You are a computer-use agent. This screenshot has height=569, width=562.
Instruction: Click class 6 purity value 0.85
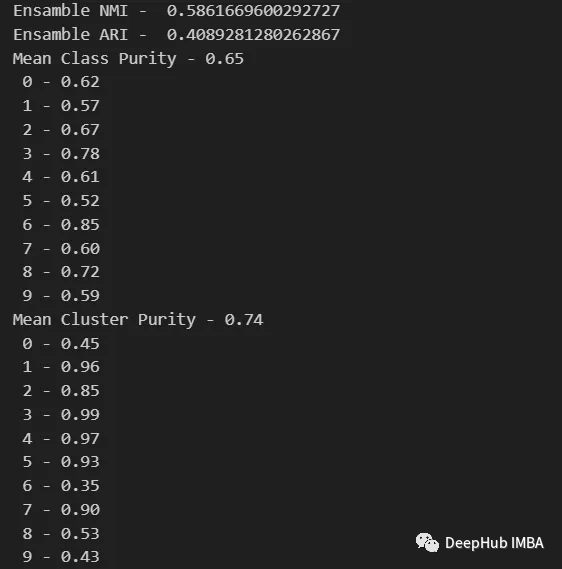tap(80, 225)
